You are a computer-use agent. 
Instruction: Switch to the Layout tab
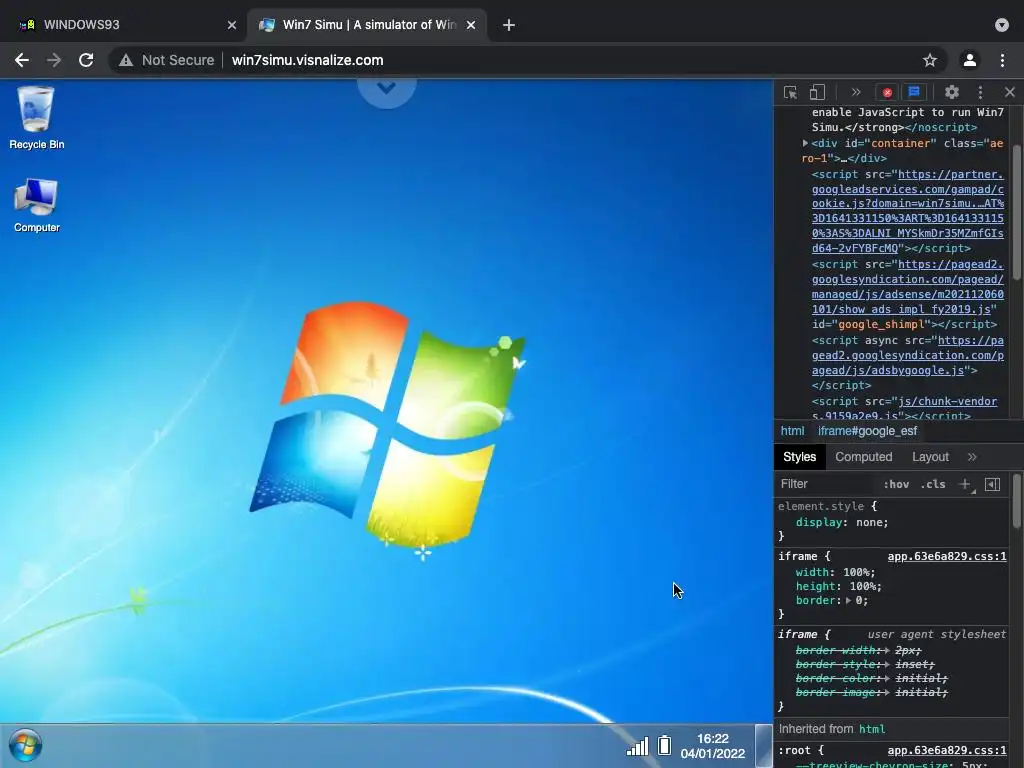(x=930, y=457)
